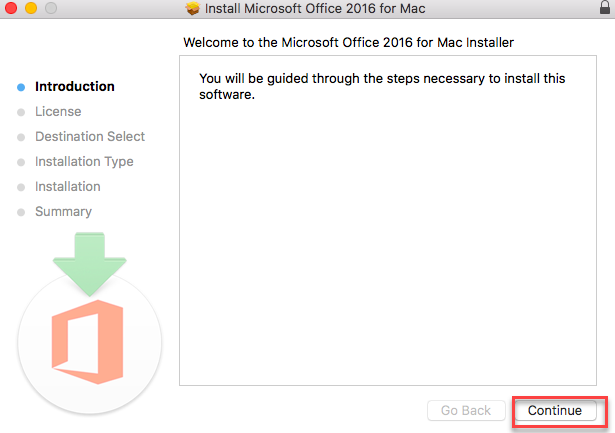Select the Installation Type step
This screenshot has height=433, width=615.
pos(84,162)
